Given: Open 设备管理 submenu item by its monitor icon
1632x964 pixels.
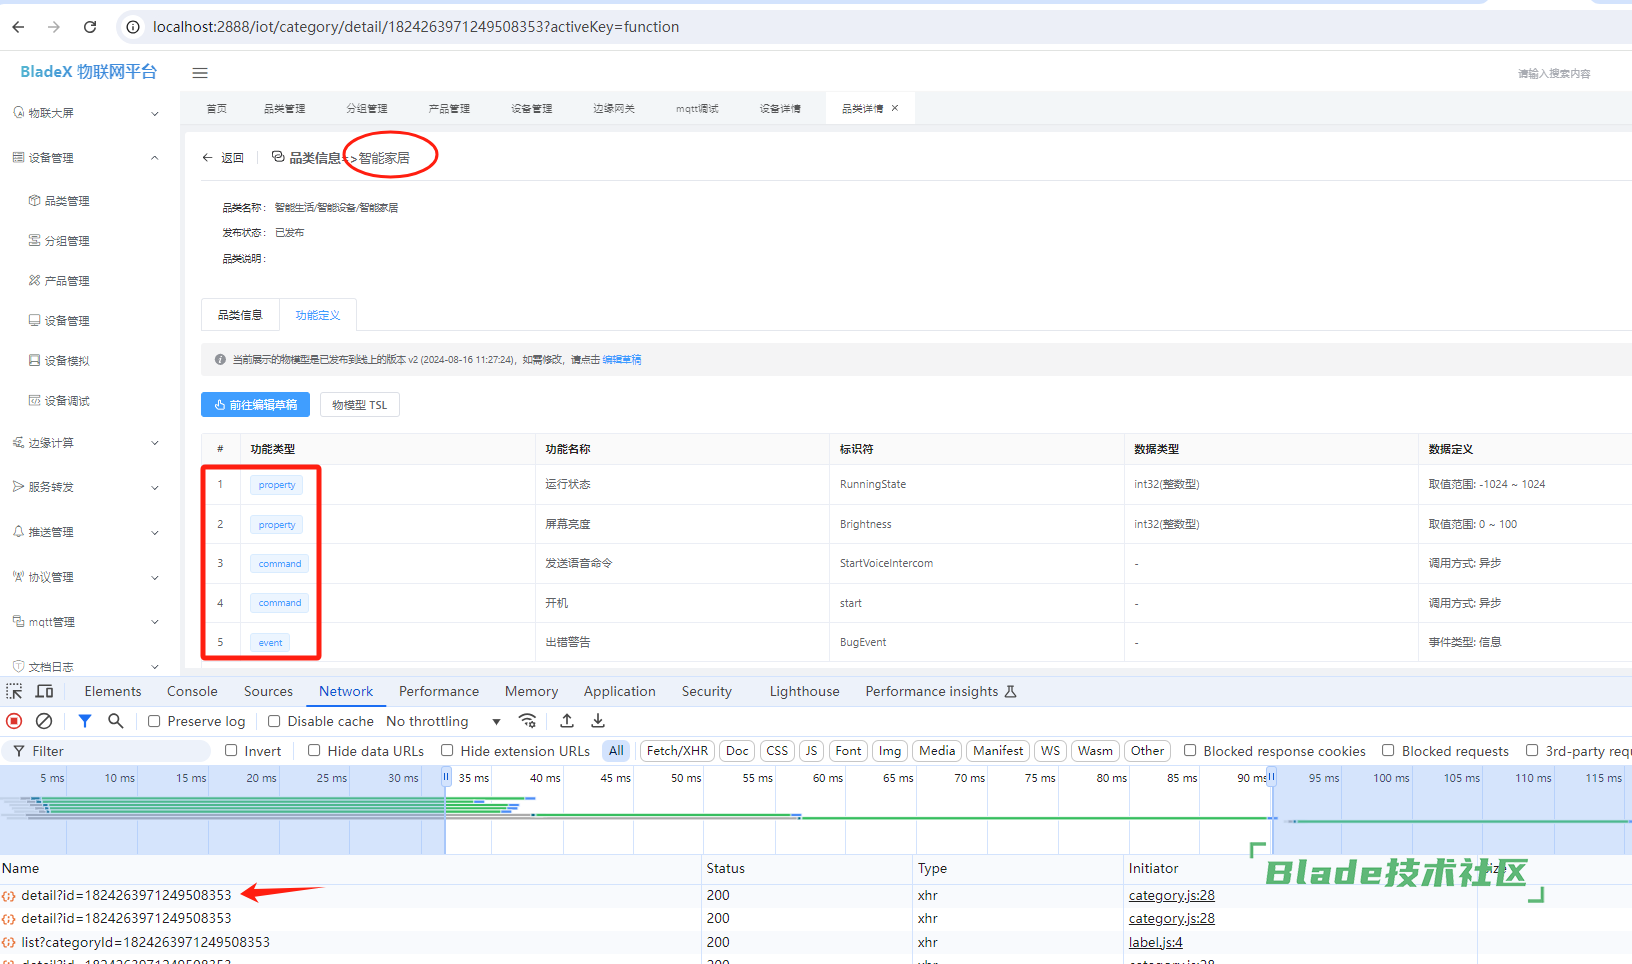Looking at the screenshot, I should pyautogui.click(x=35, y=321).
